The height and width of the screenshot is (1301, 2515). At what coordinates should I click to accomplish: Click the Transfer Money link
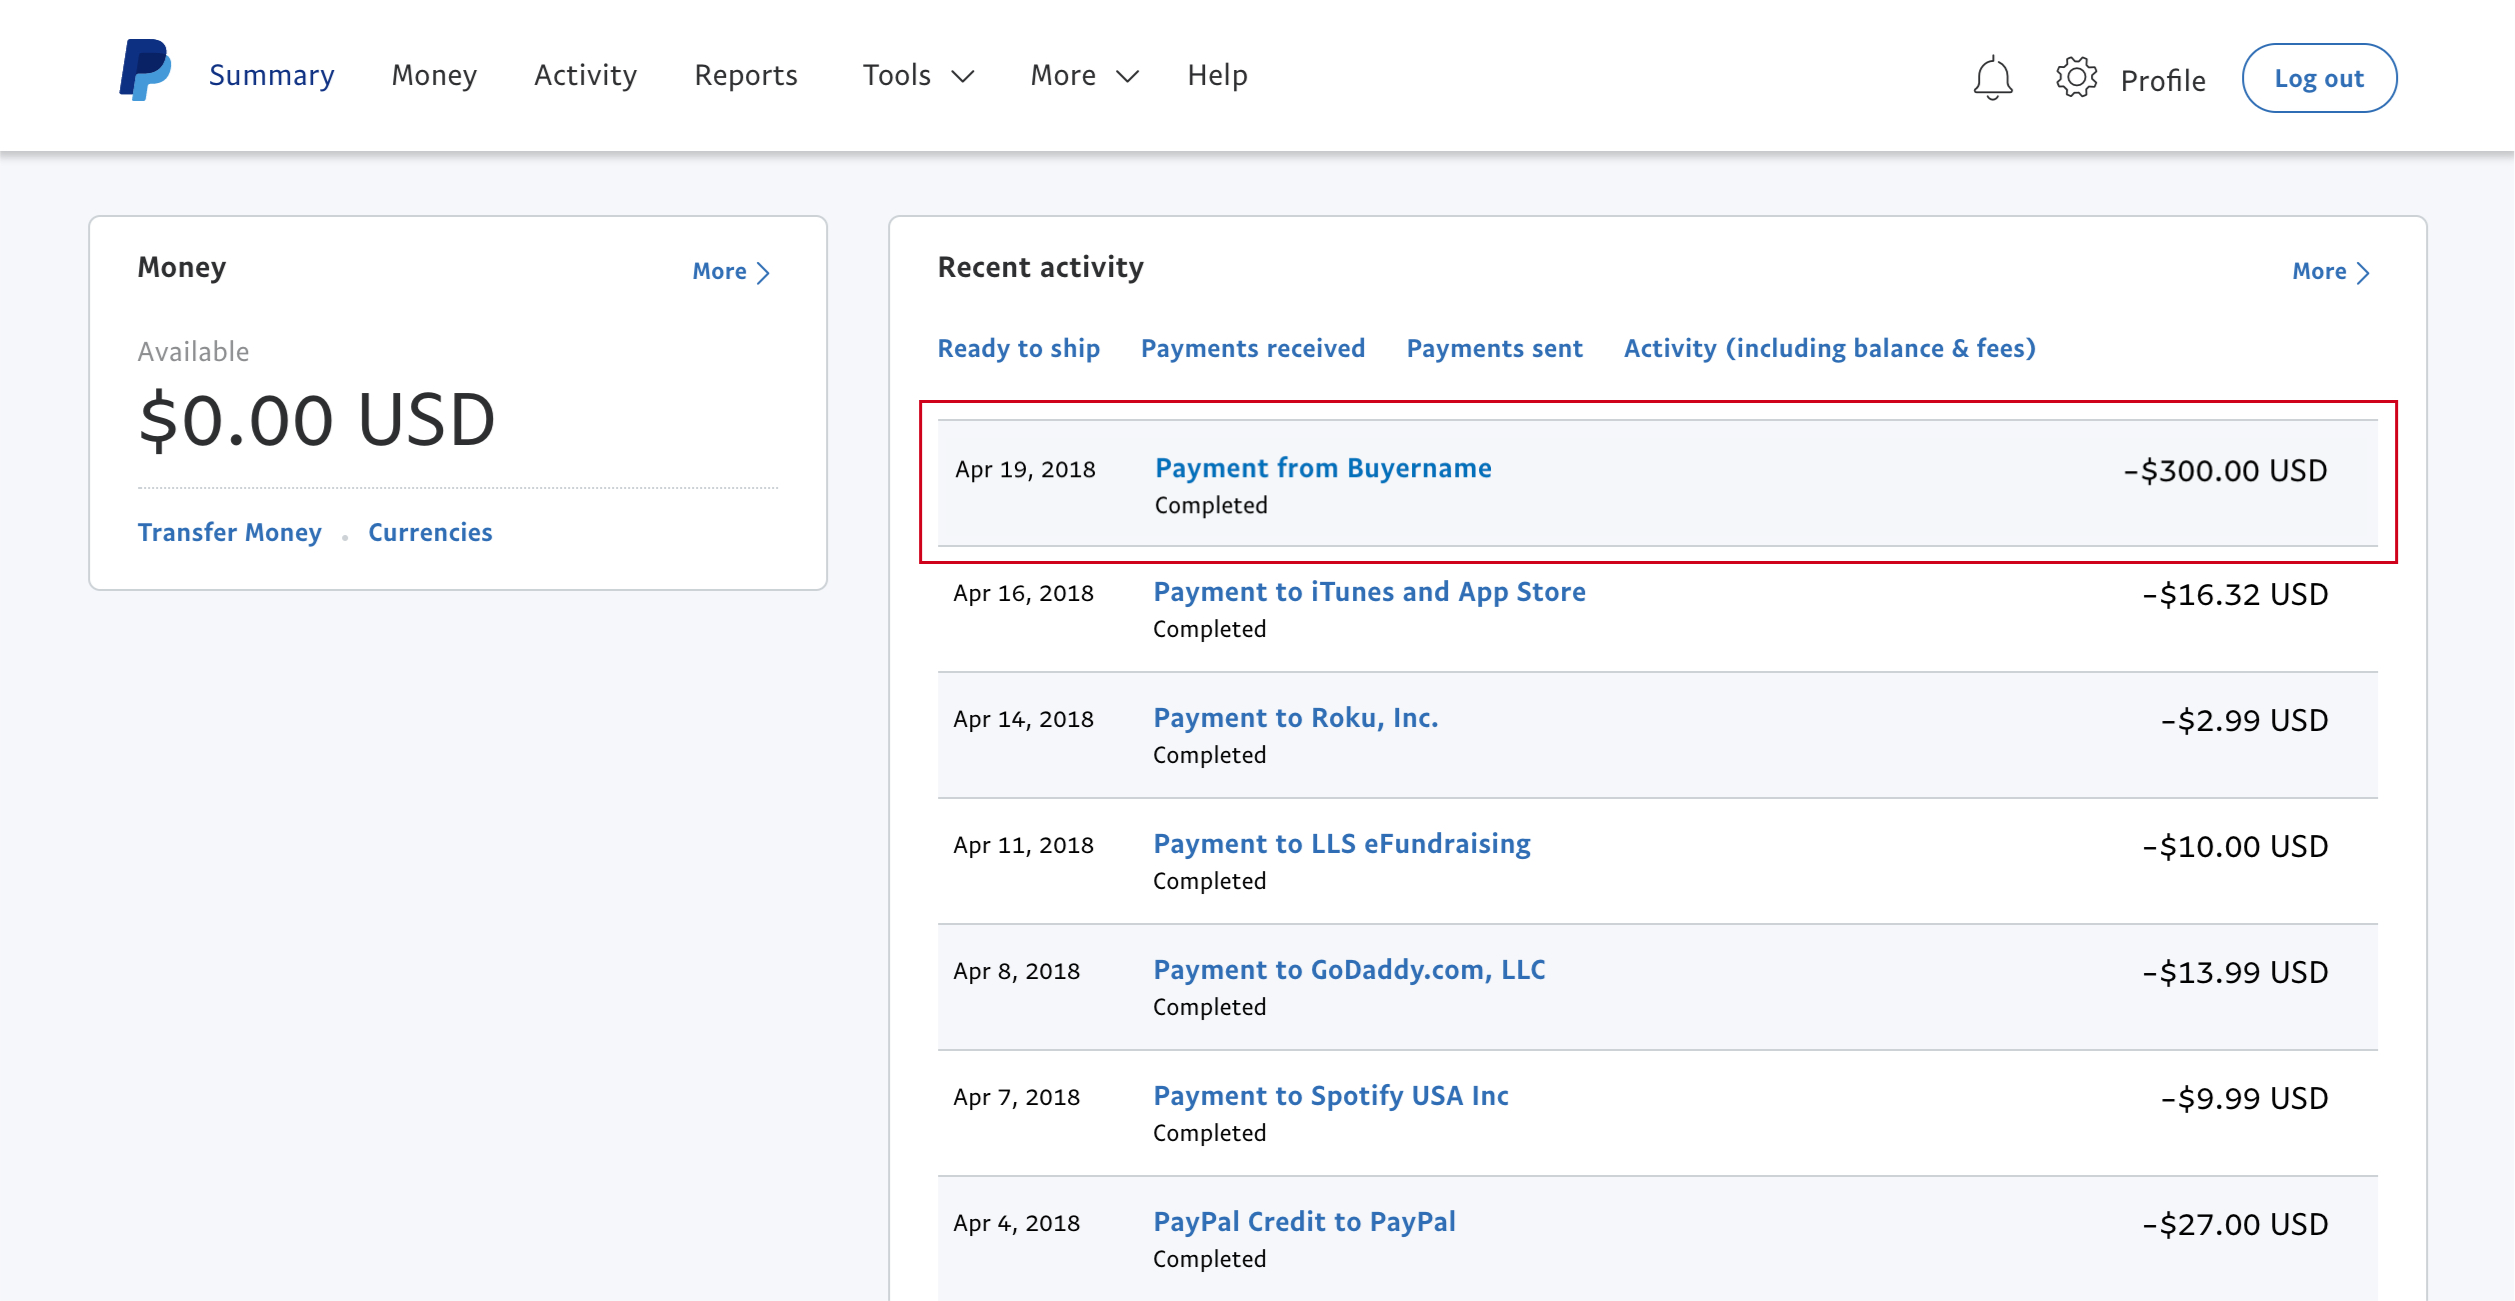[230, 533]
